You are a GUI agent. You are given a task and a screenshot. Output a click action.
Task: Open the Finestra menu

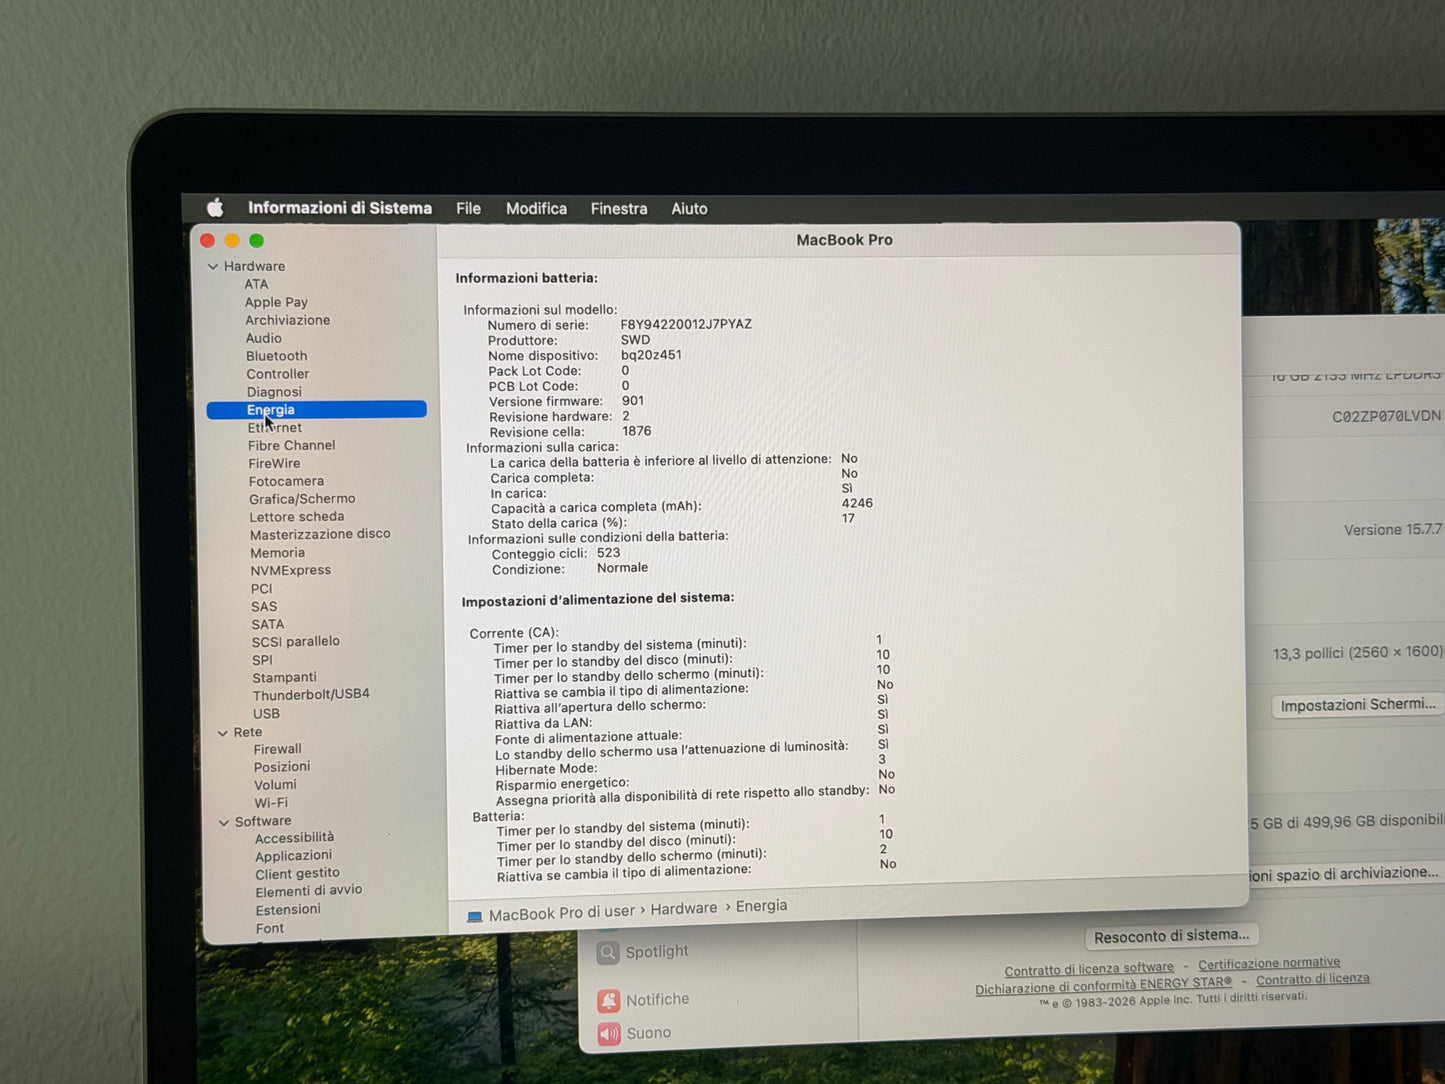pyautogui.click(x=619, y=209)
